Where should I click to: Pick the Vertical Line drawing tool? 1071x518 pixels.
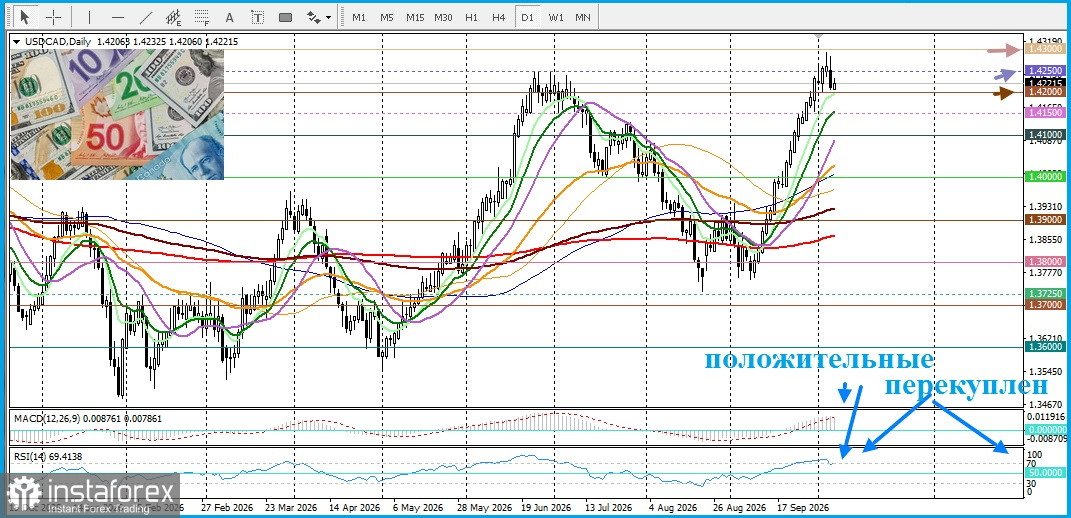(90, 16)
